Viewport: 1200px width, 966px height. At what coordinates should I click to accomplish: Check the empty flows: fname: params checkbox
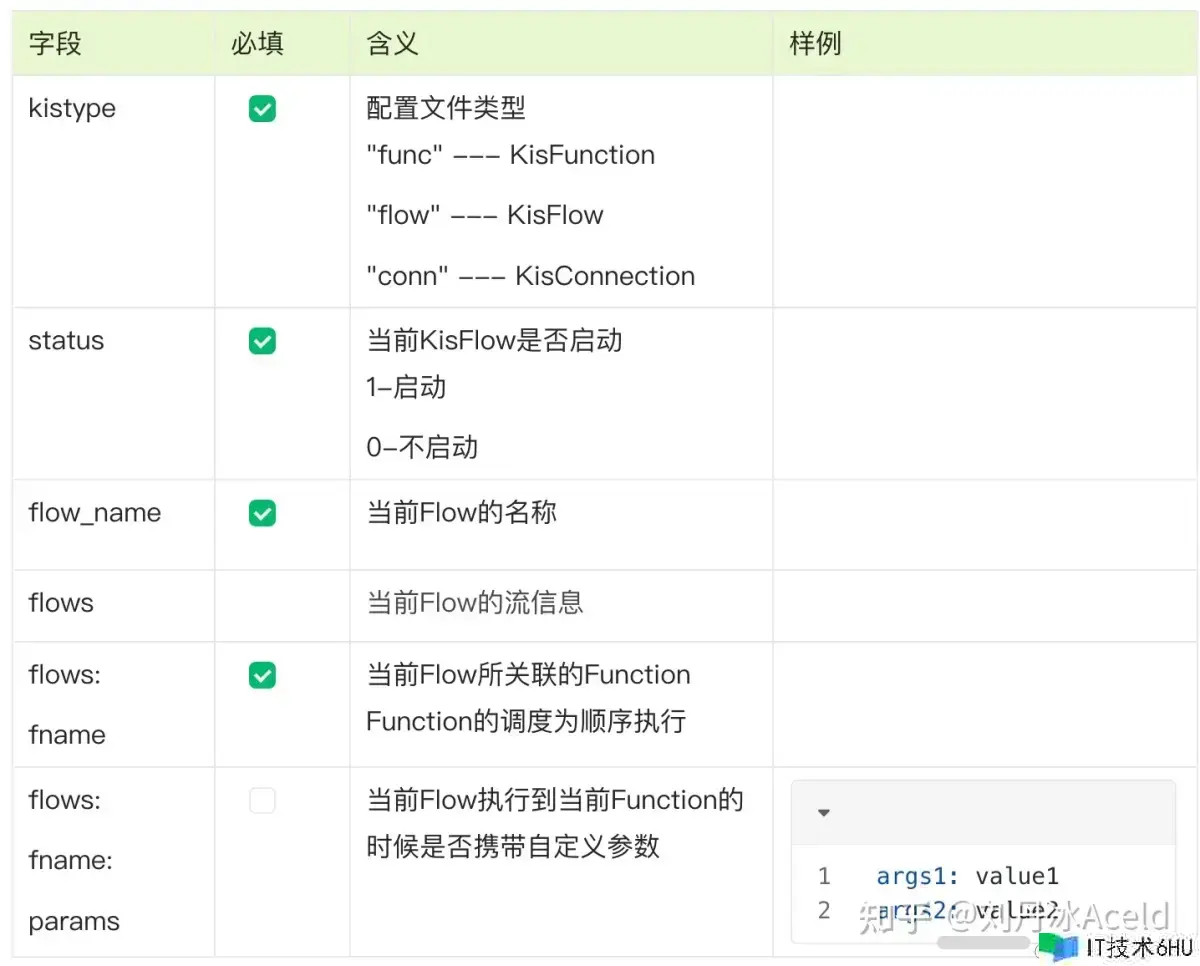coord(262,801)
